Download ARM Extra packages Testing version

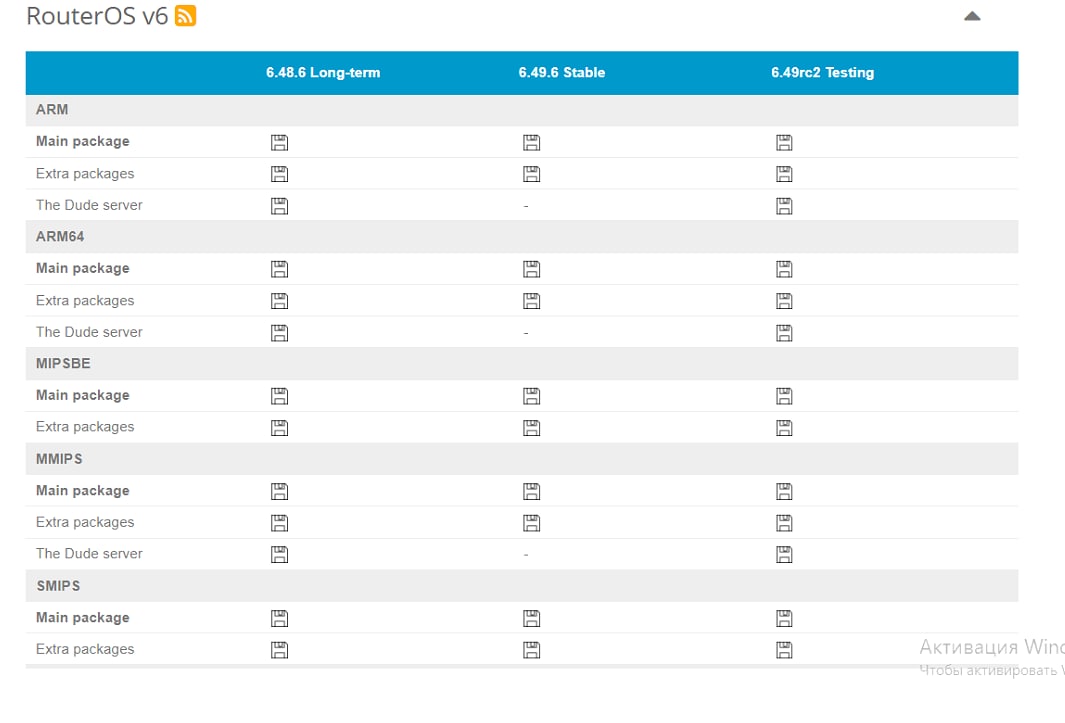(x=784, y=174)
